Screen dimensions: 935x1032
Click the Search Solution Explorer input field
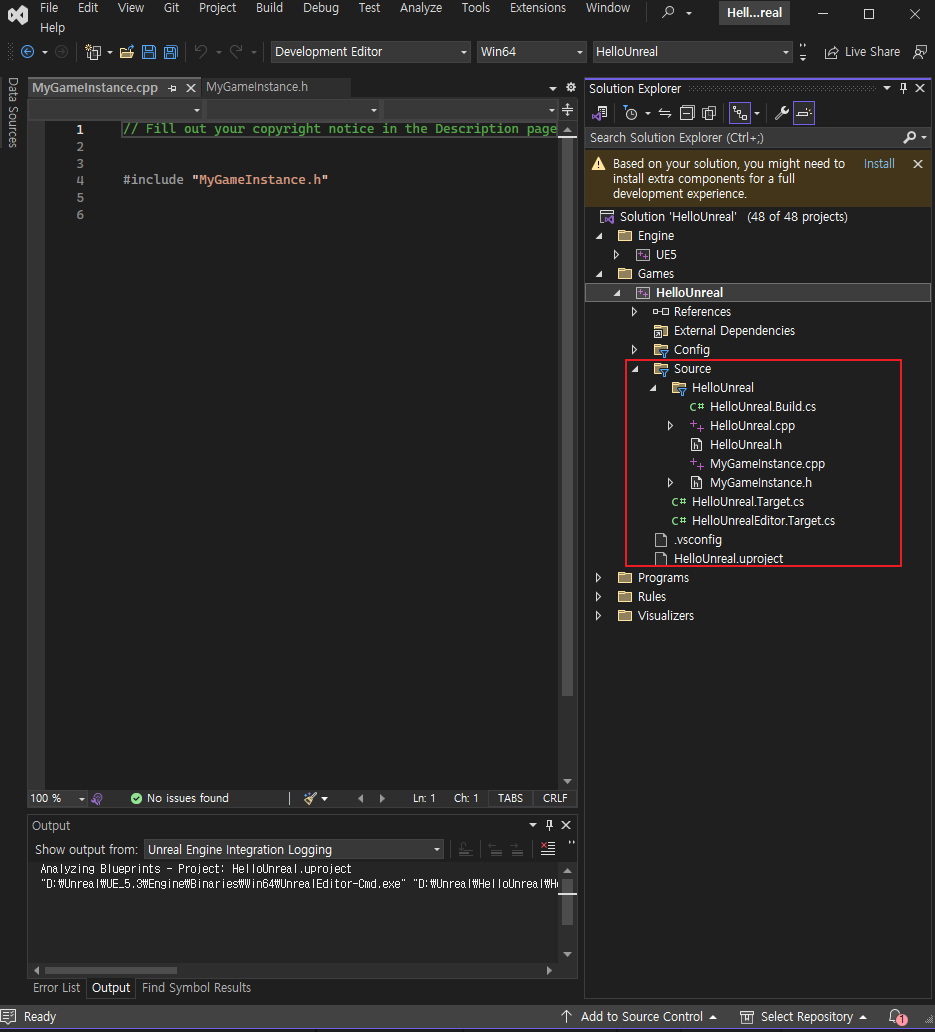pyautogui.click(x=744, y=138)
